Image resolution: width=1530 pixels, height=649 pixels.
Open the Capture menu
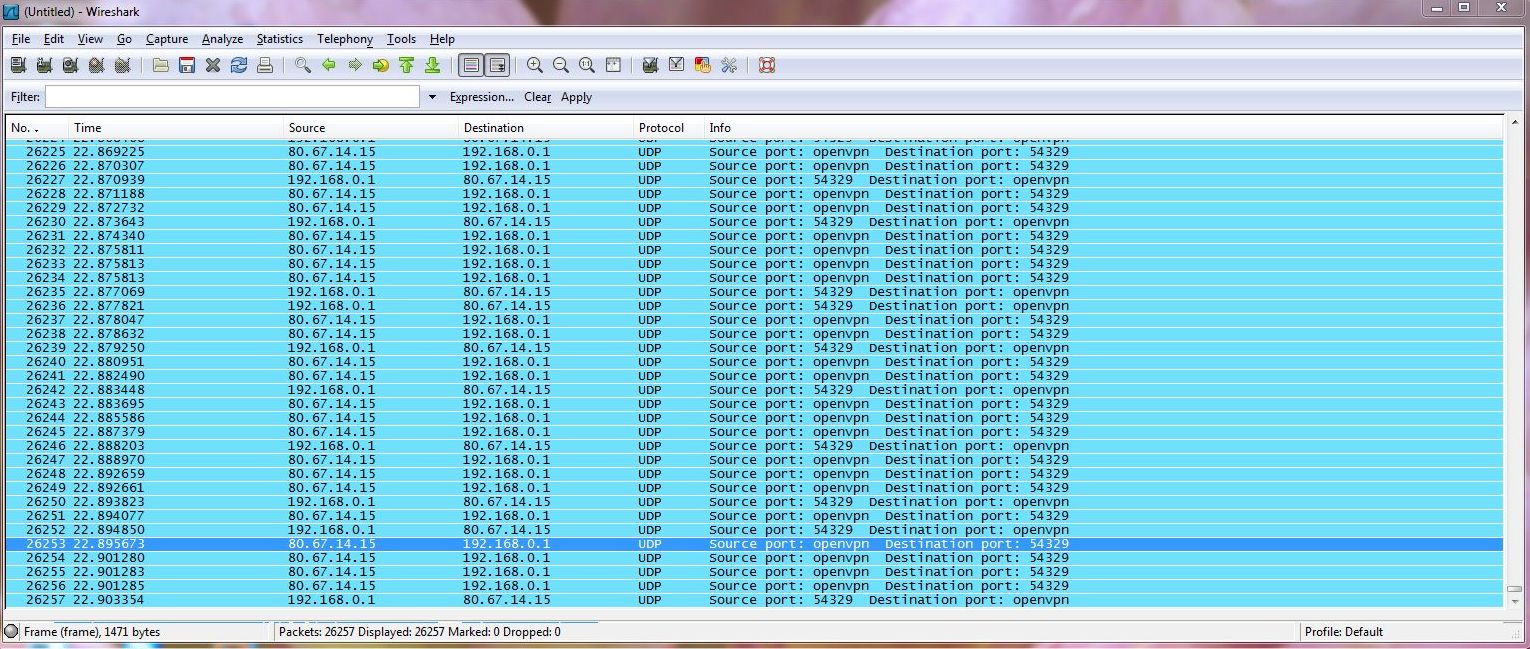pyautogui.click(x=167, y=39)
